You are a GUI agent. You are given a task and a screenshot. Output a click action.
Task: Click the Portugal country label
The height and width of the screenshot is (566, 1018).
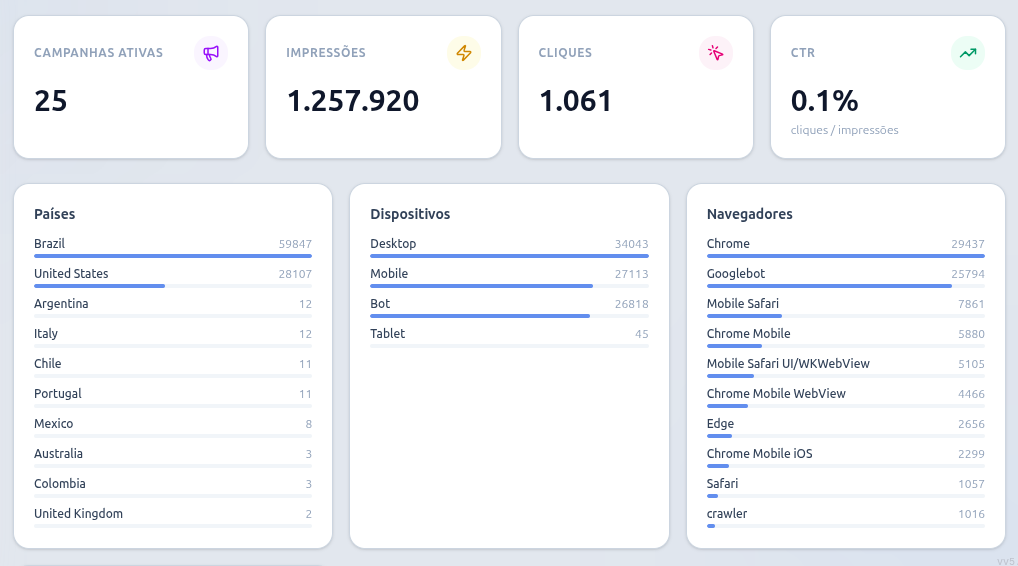click(x=58, y=393)
